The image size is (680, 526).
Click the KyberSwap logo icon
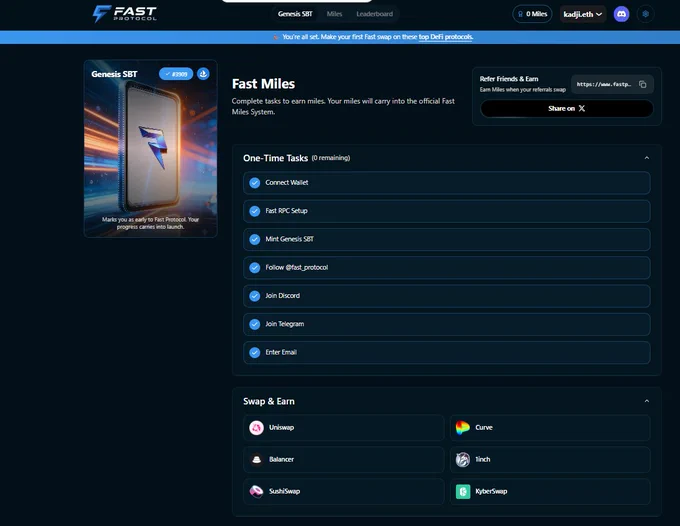[x=463, y=491]
